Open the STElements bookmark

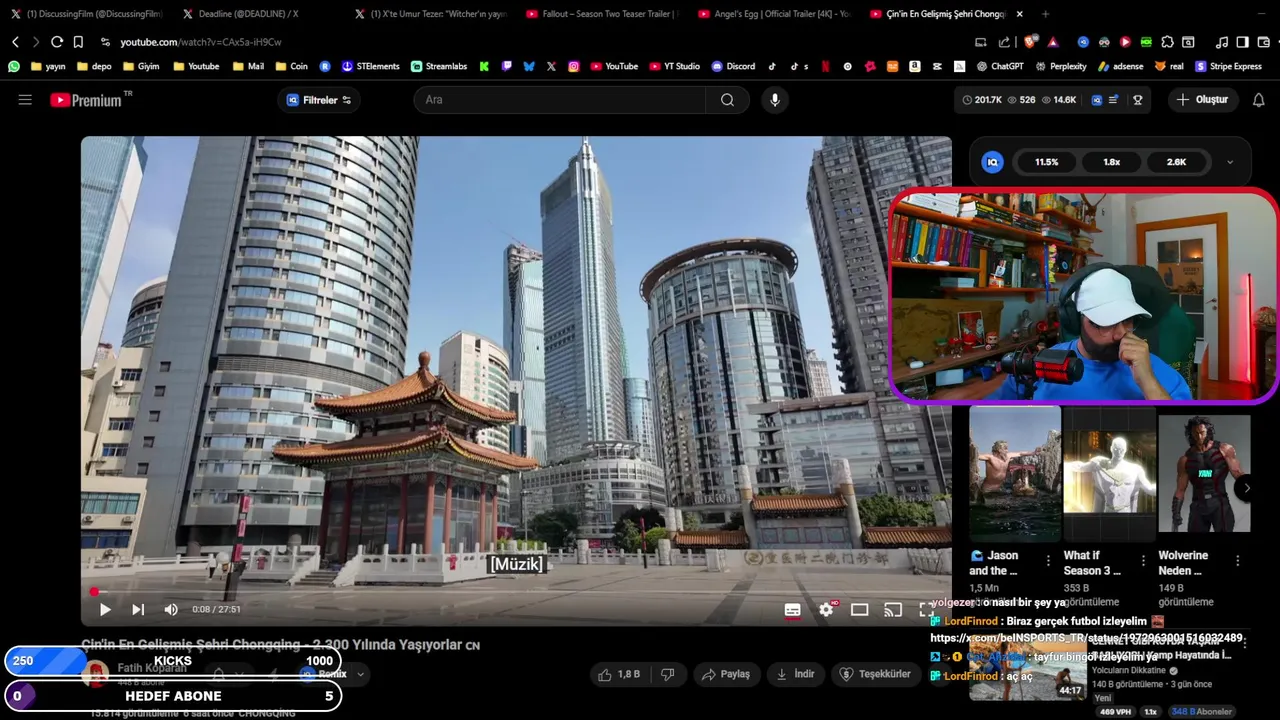371,66
